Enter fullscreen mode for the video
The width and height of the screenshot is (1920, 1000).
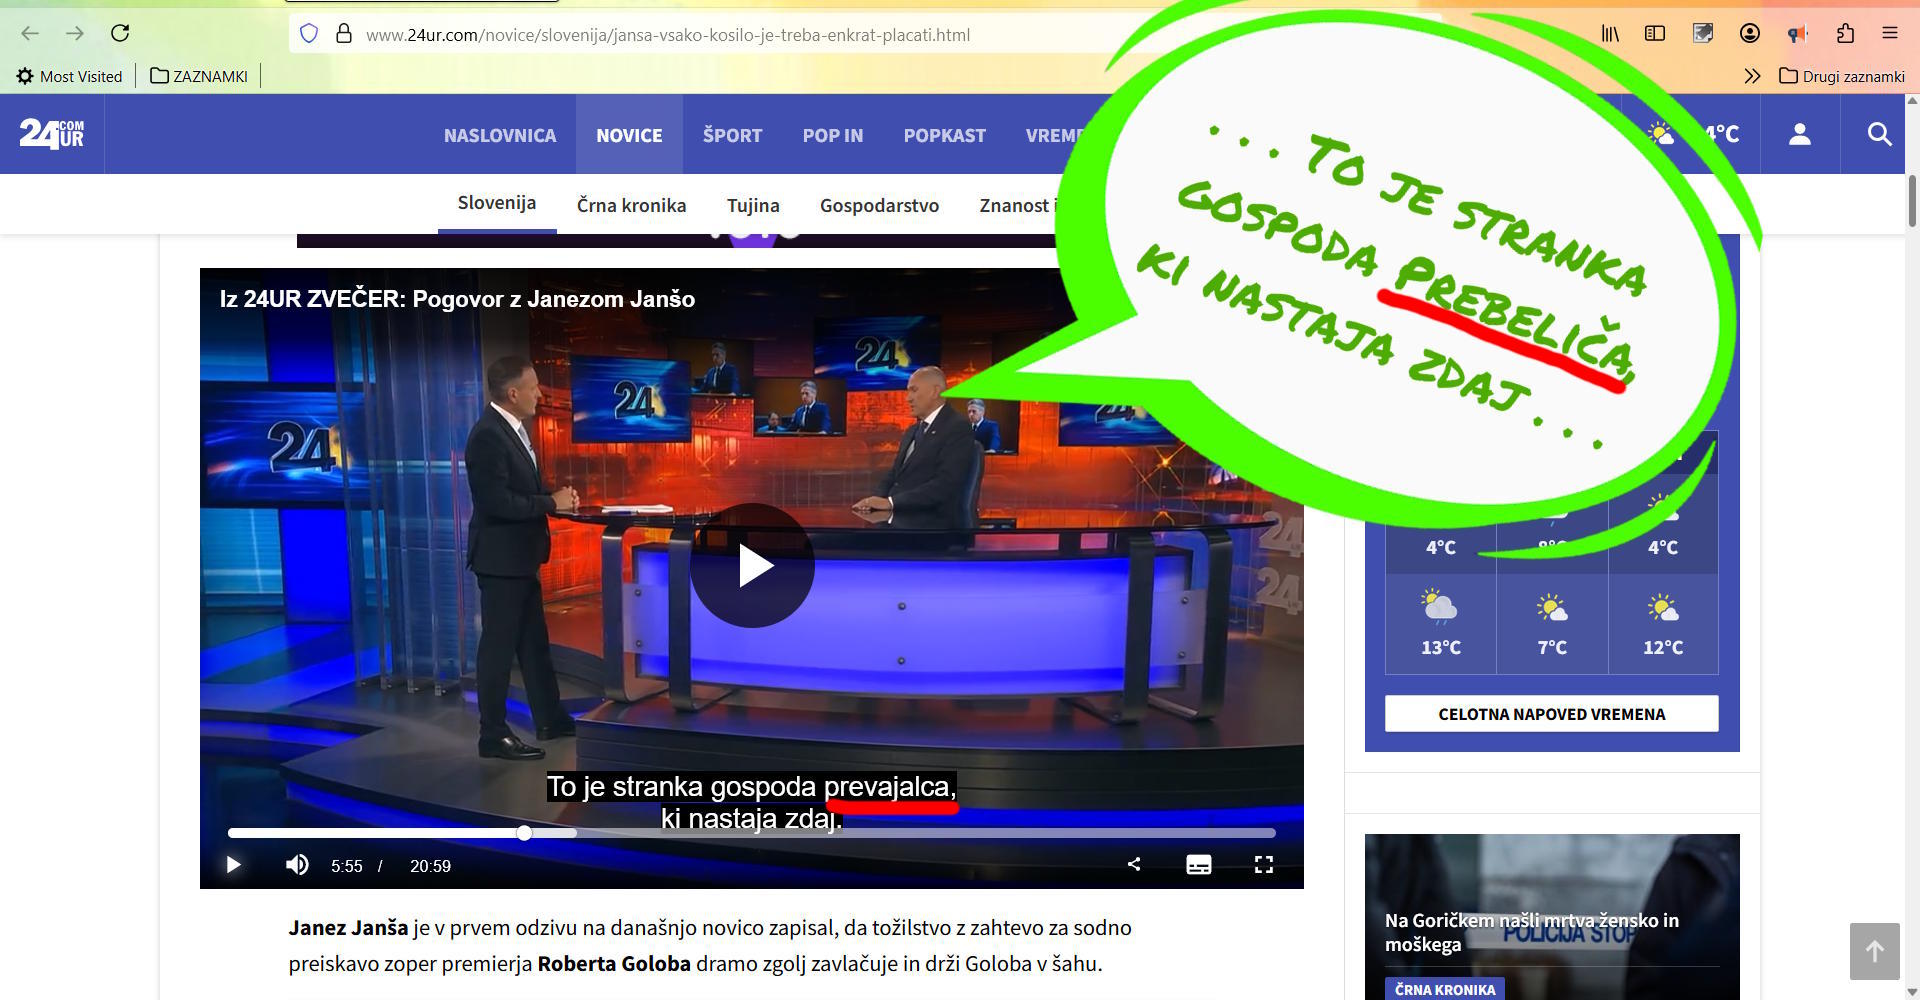tap(1264, 865)
